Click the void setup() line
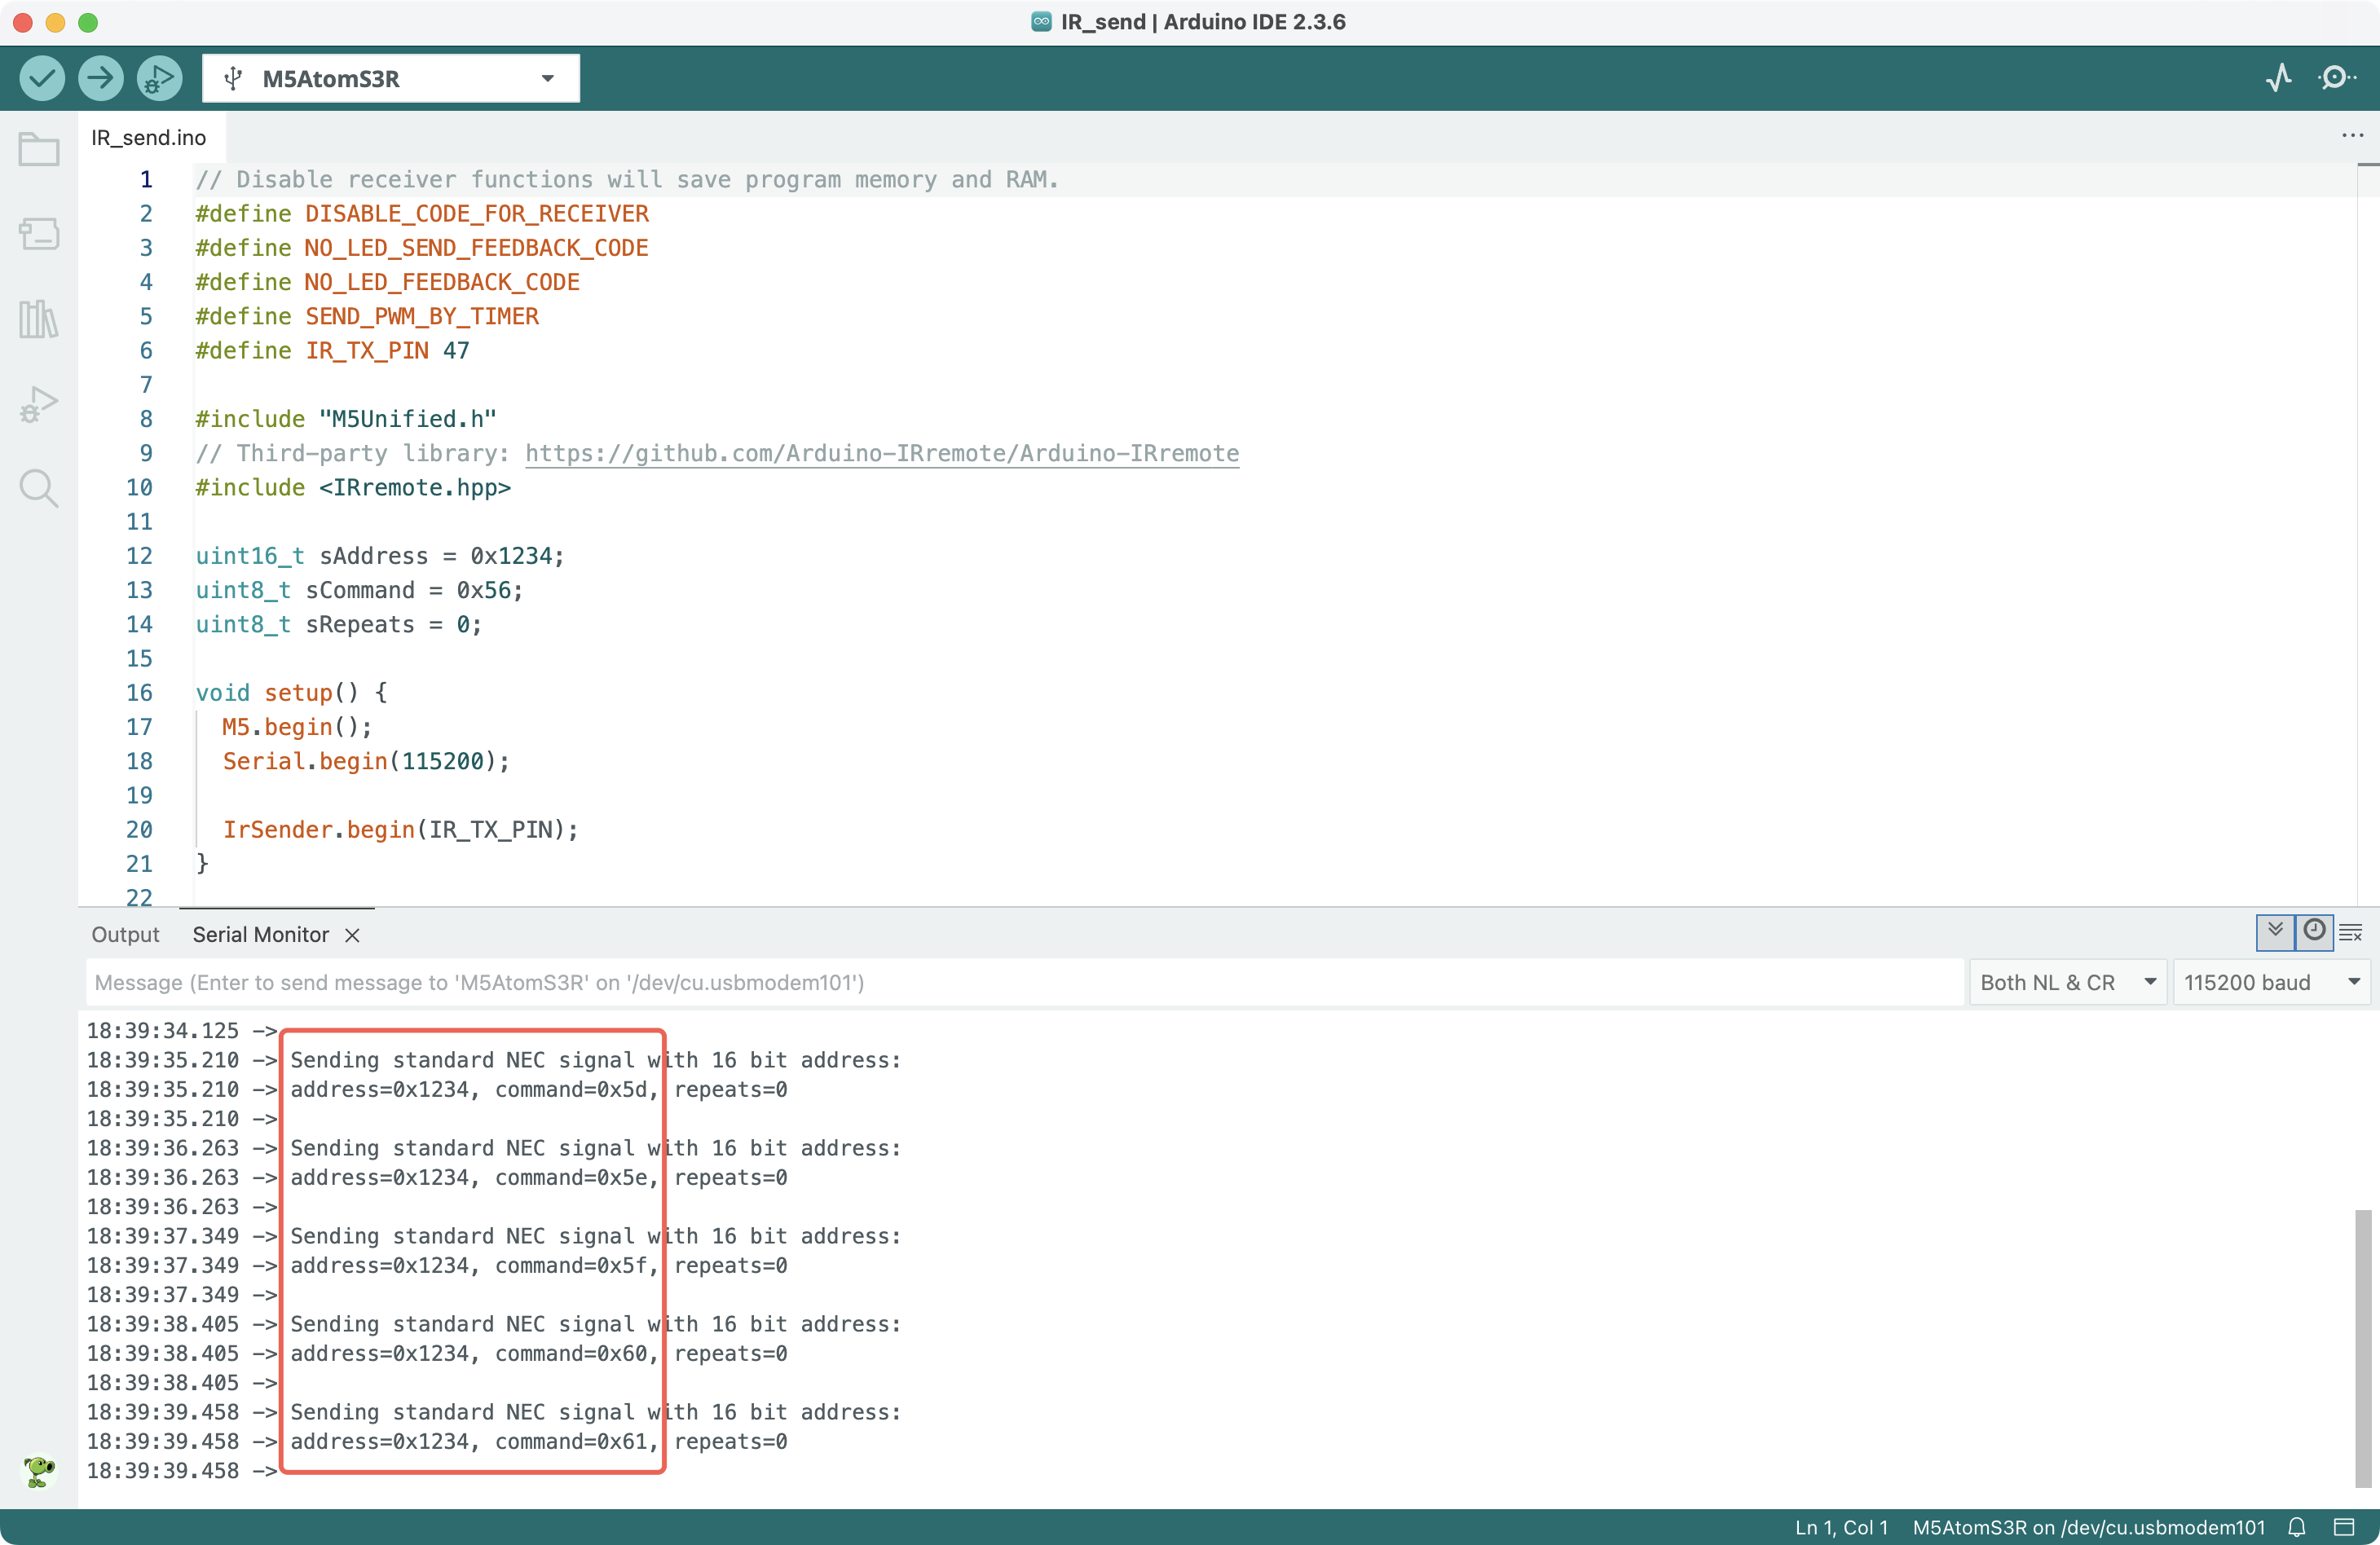Viewport: 2380px width, 1545px height. [291, 692]
